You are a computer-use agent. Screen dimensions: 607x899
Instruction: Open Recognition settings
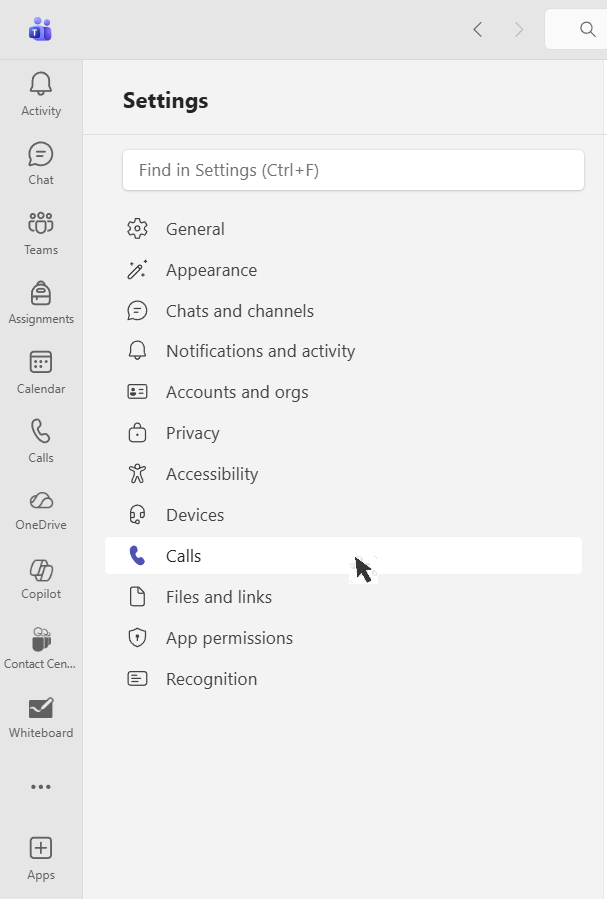click(x=343, y=679)
